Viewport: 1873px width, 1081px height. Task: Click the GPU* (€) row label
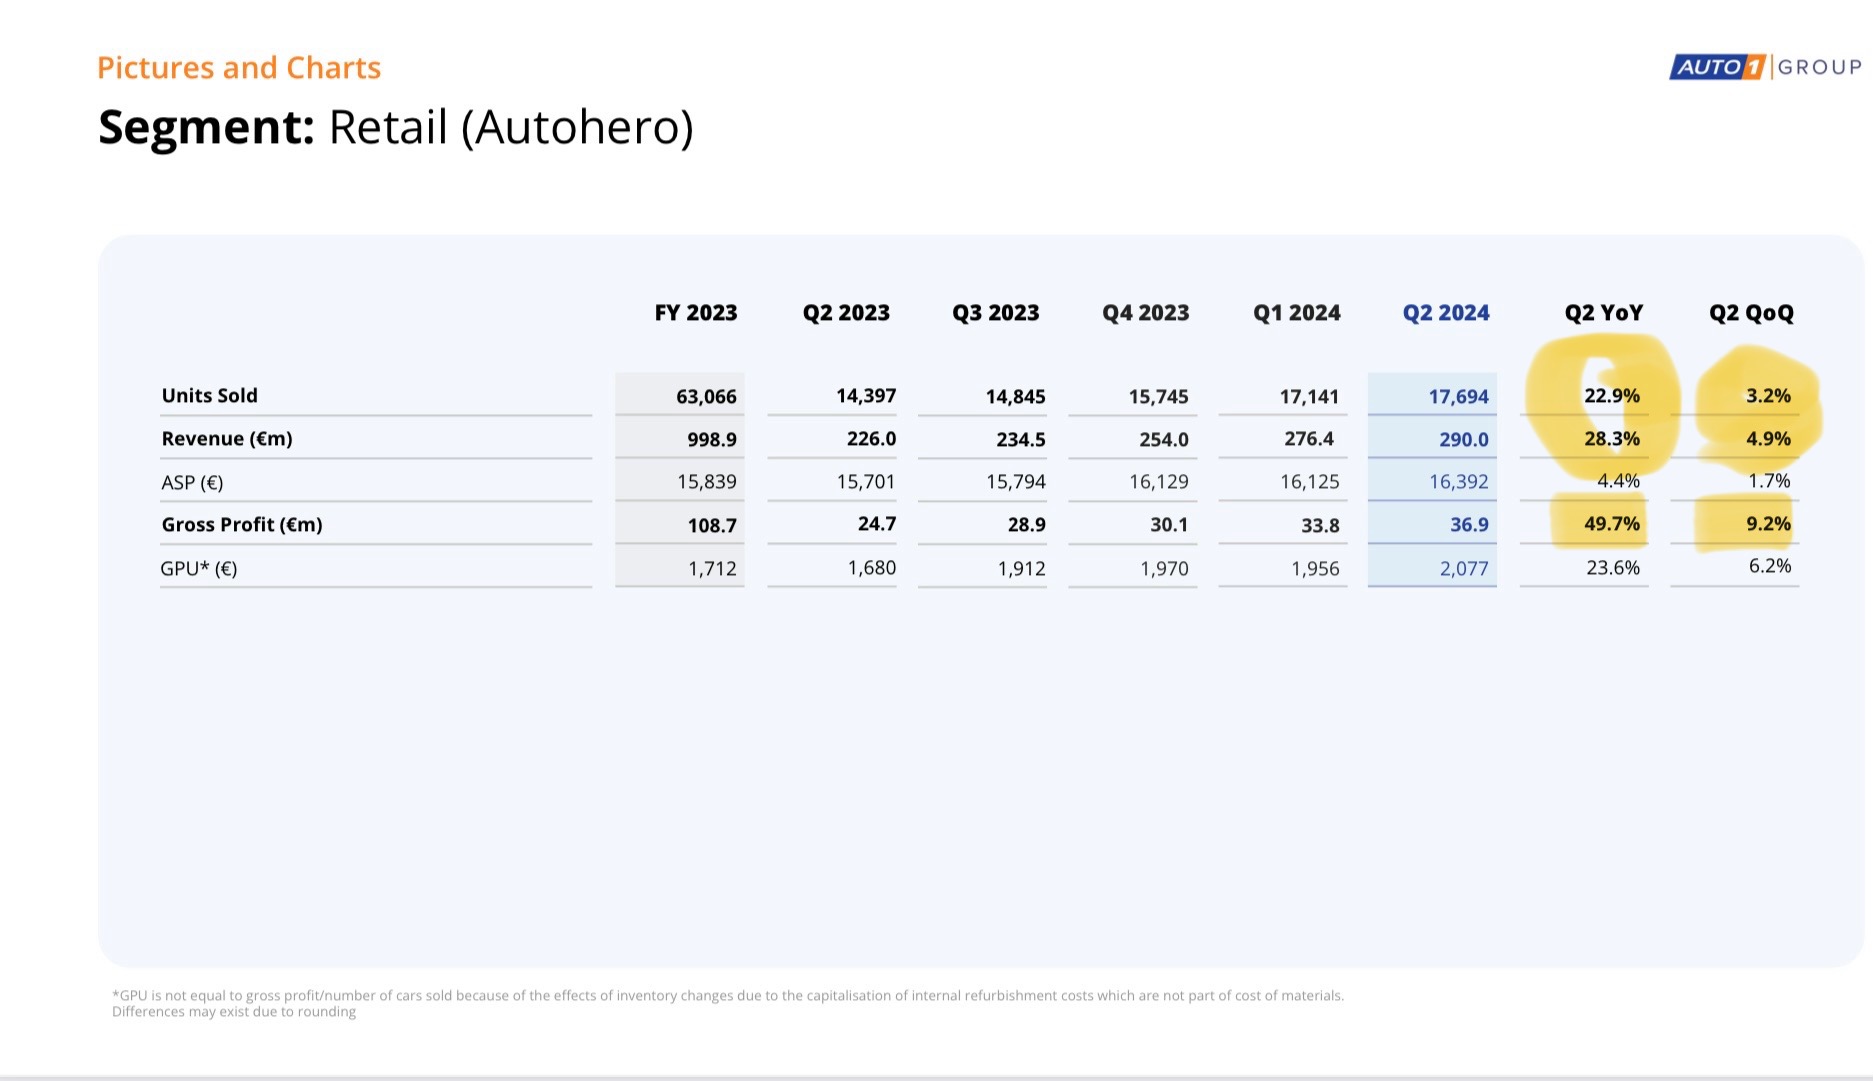coord(199,569)
